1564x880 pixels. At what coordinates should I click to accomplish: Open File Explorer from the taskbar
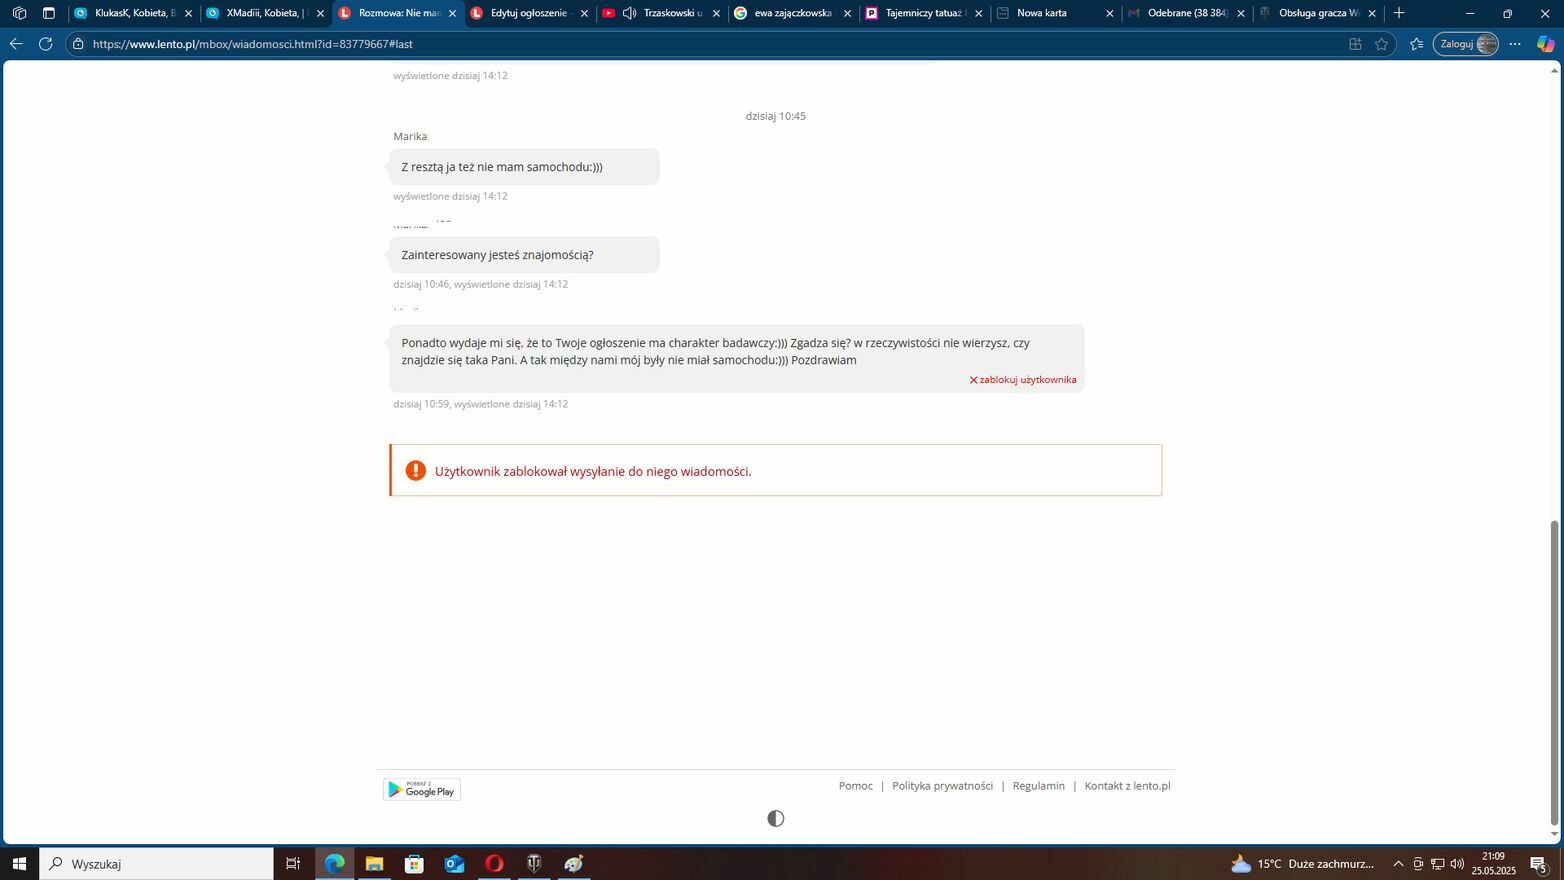pos(374,863)
